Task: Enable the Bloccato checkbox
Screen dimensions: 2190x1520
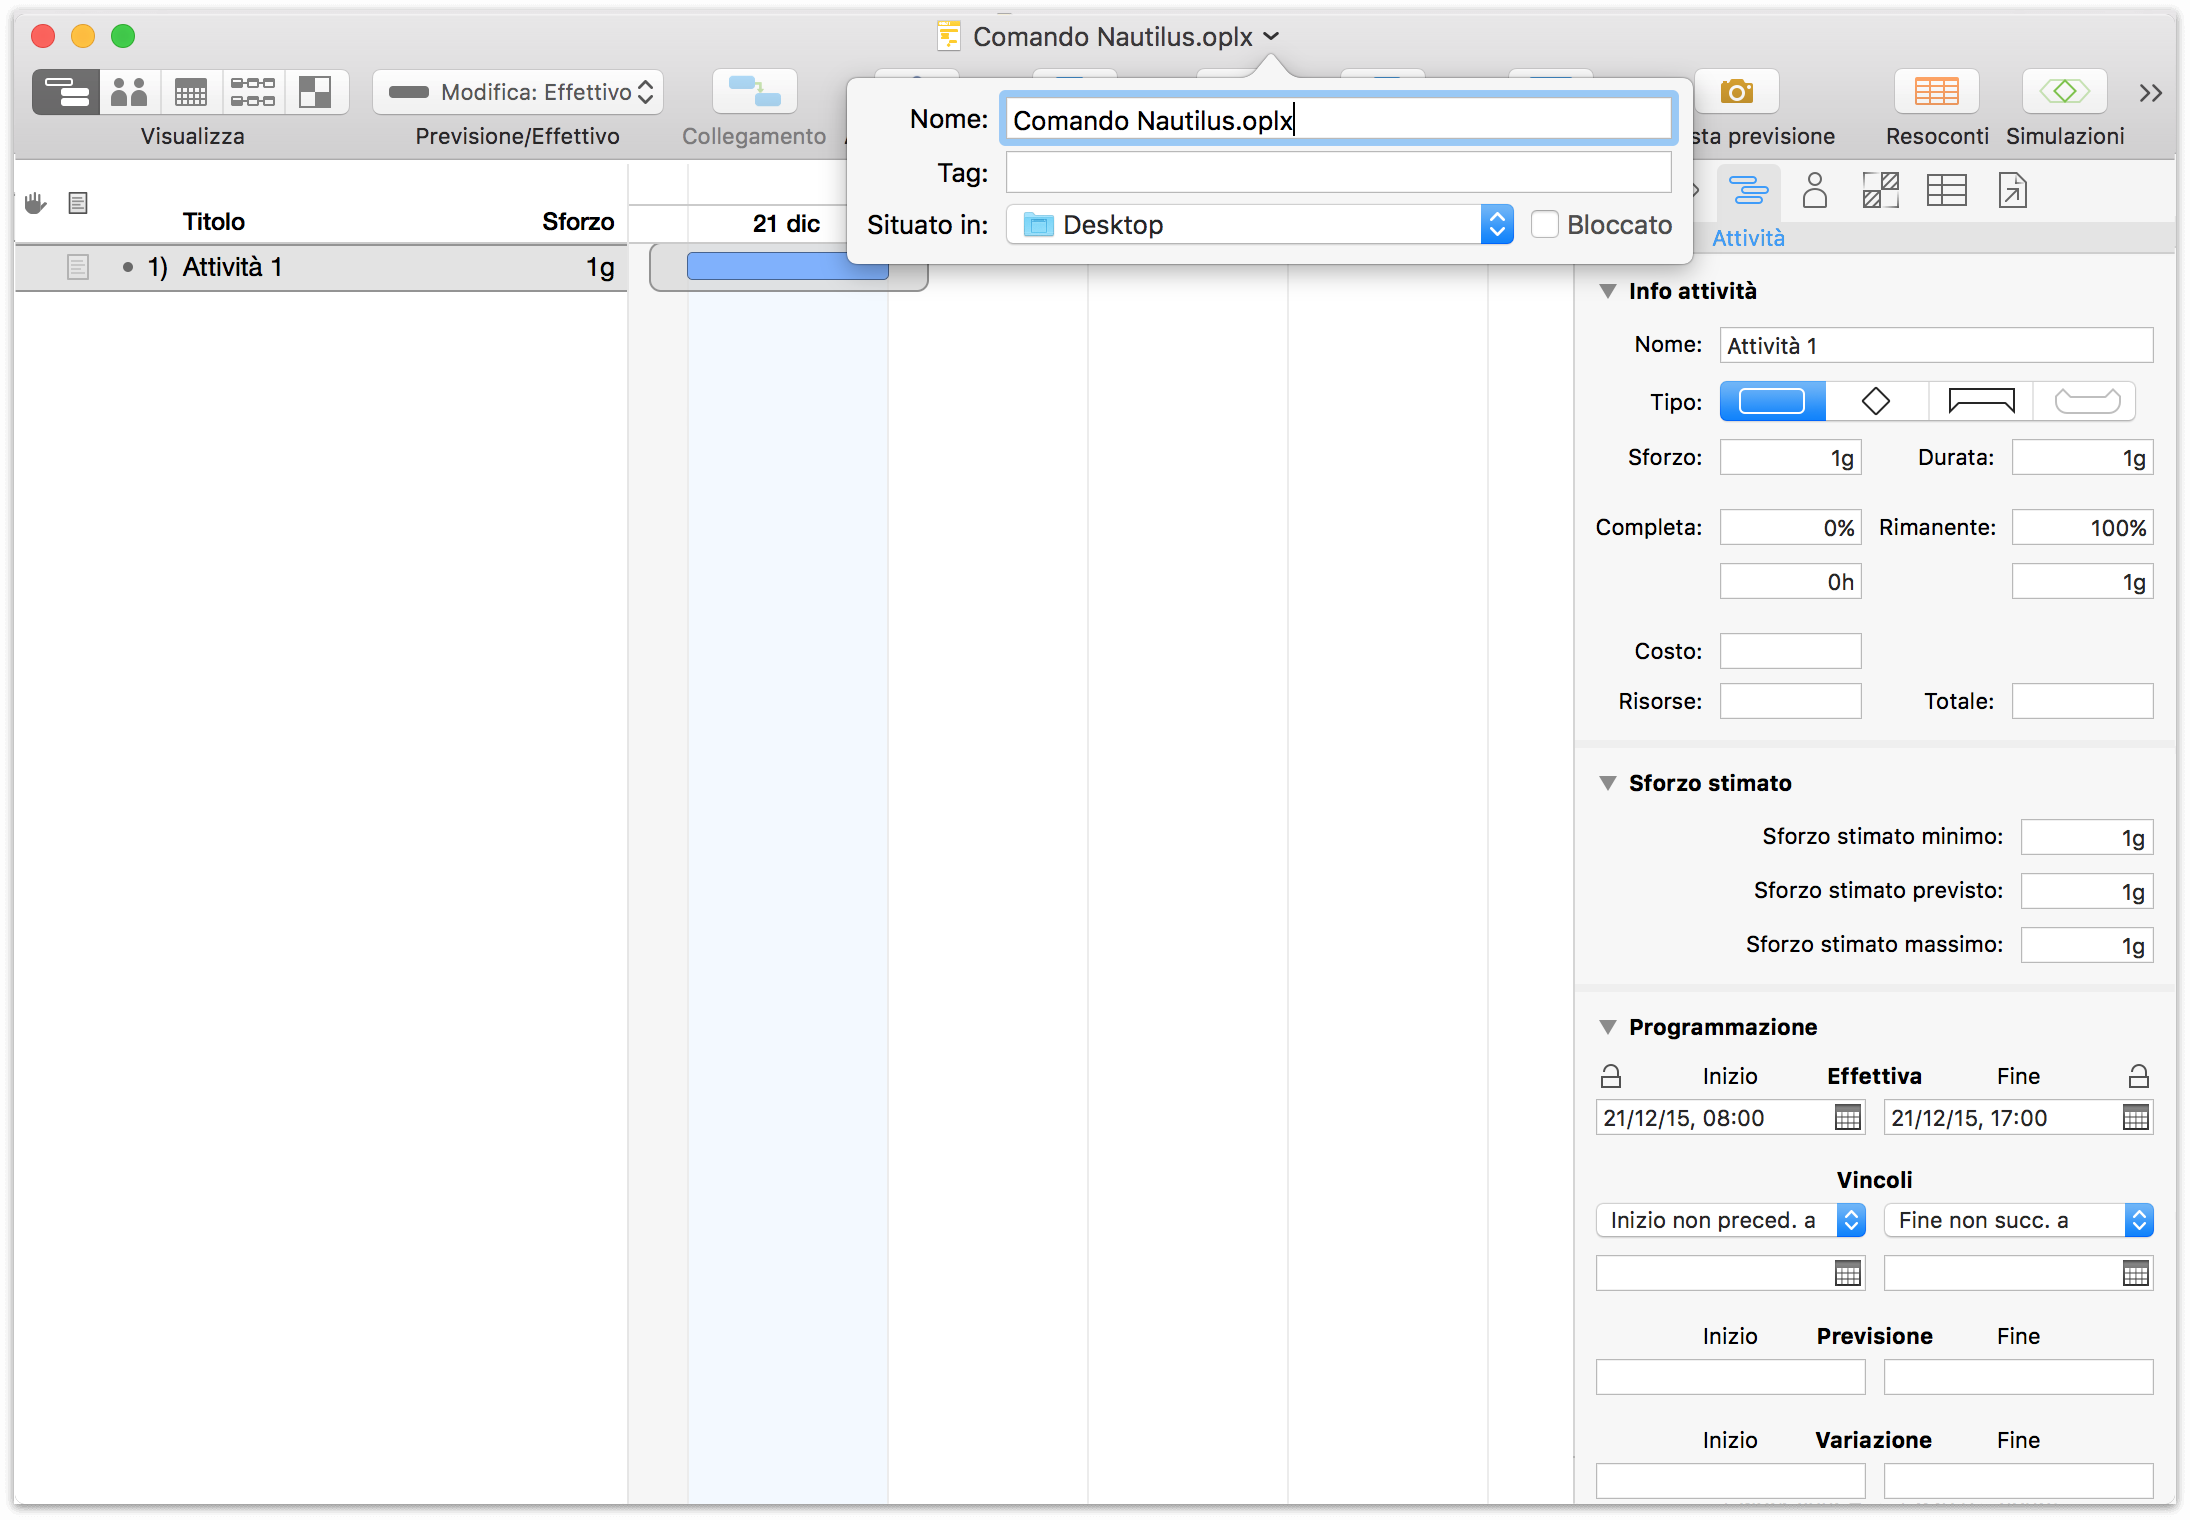Action: 1545,224
